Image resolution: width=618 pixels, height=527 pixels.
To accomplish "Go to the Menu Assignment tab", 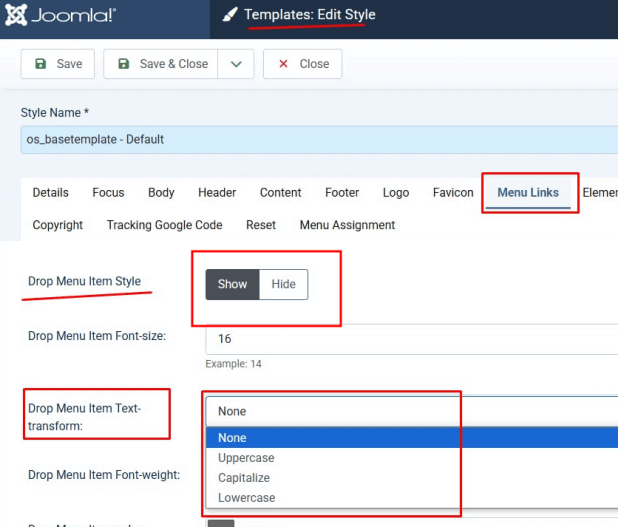I will pos(347,225).
